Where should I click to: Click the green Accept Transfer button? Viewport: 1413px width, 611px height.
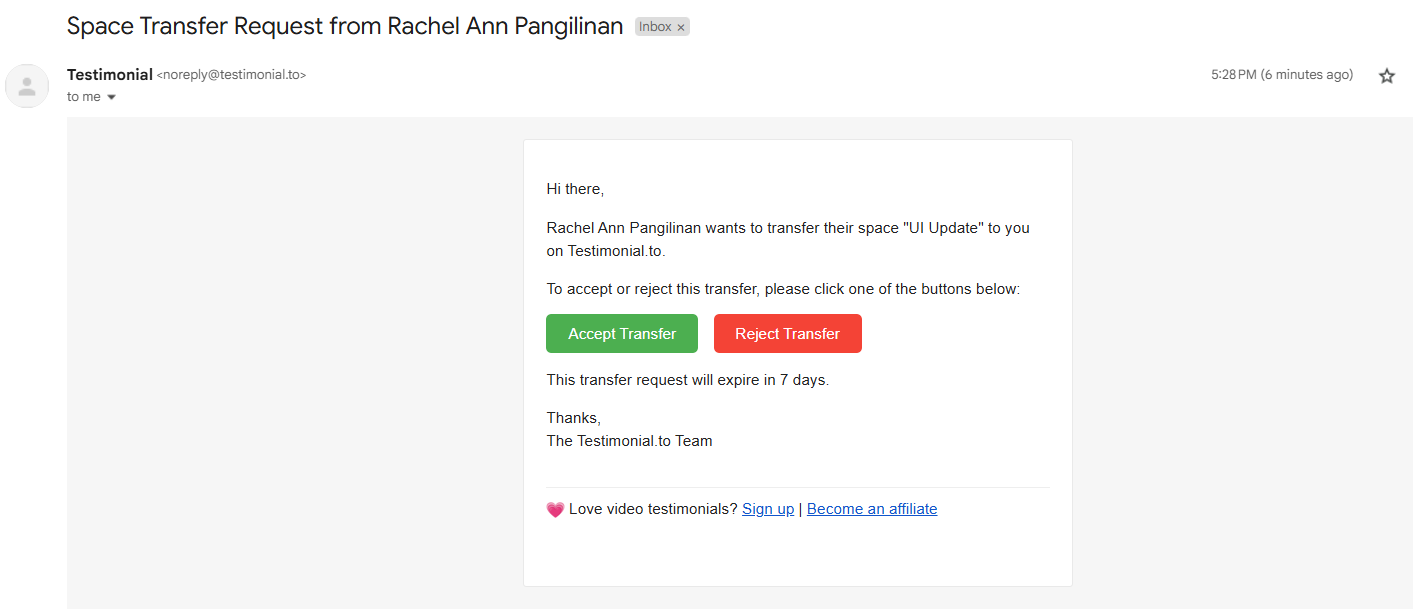point(622,334)
